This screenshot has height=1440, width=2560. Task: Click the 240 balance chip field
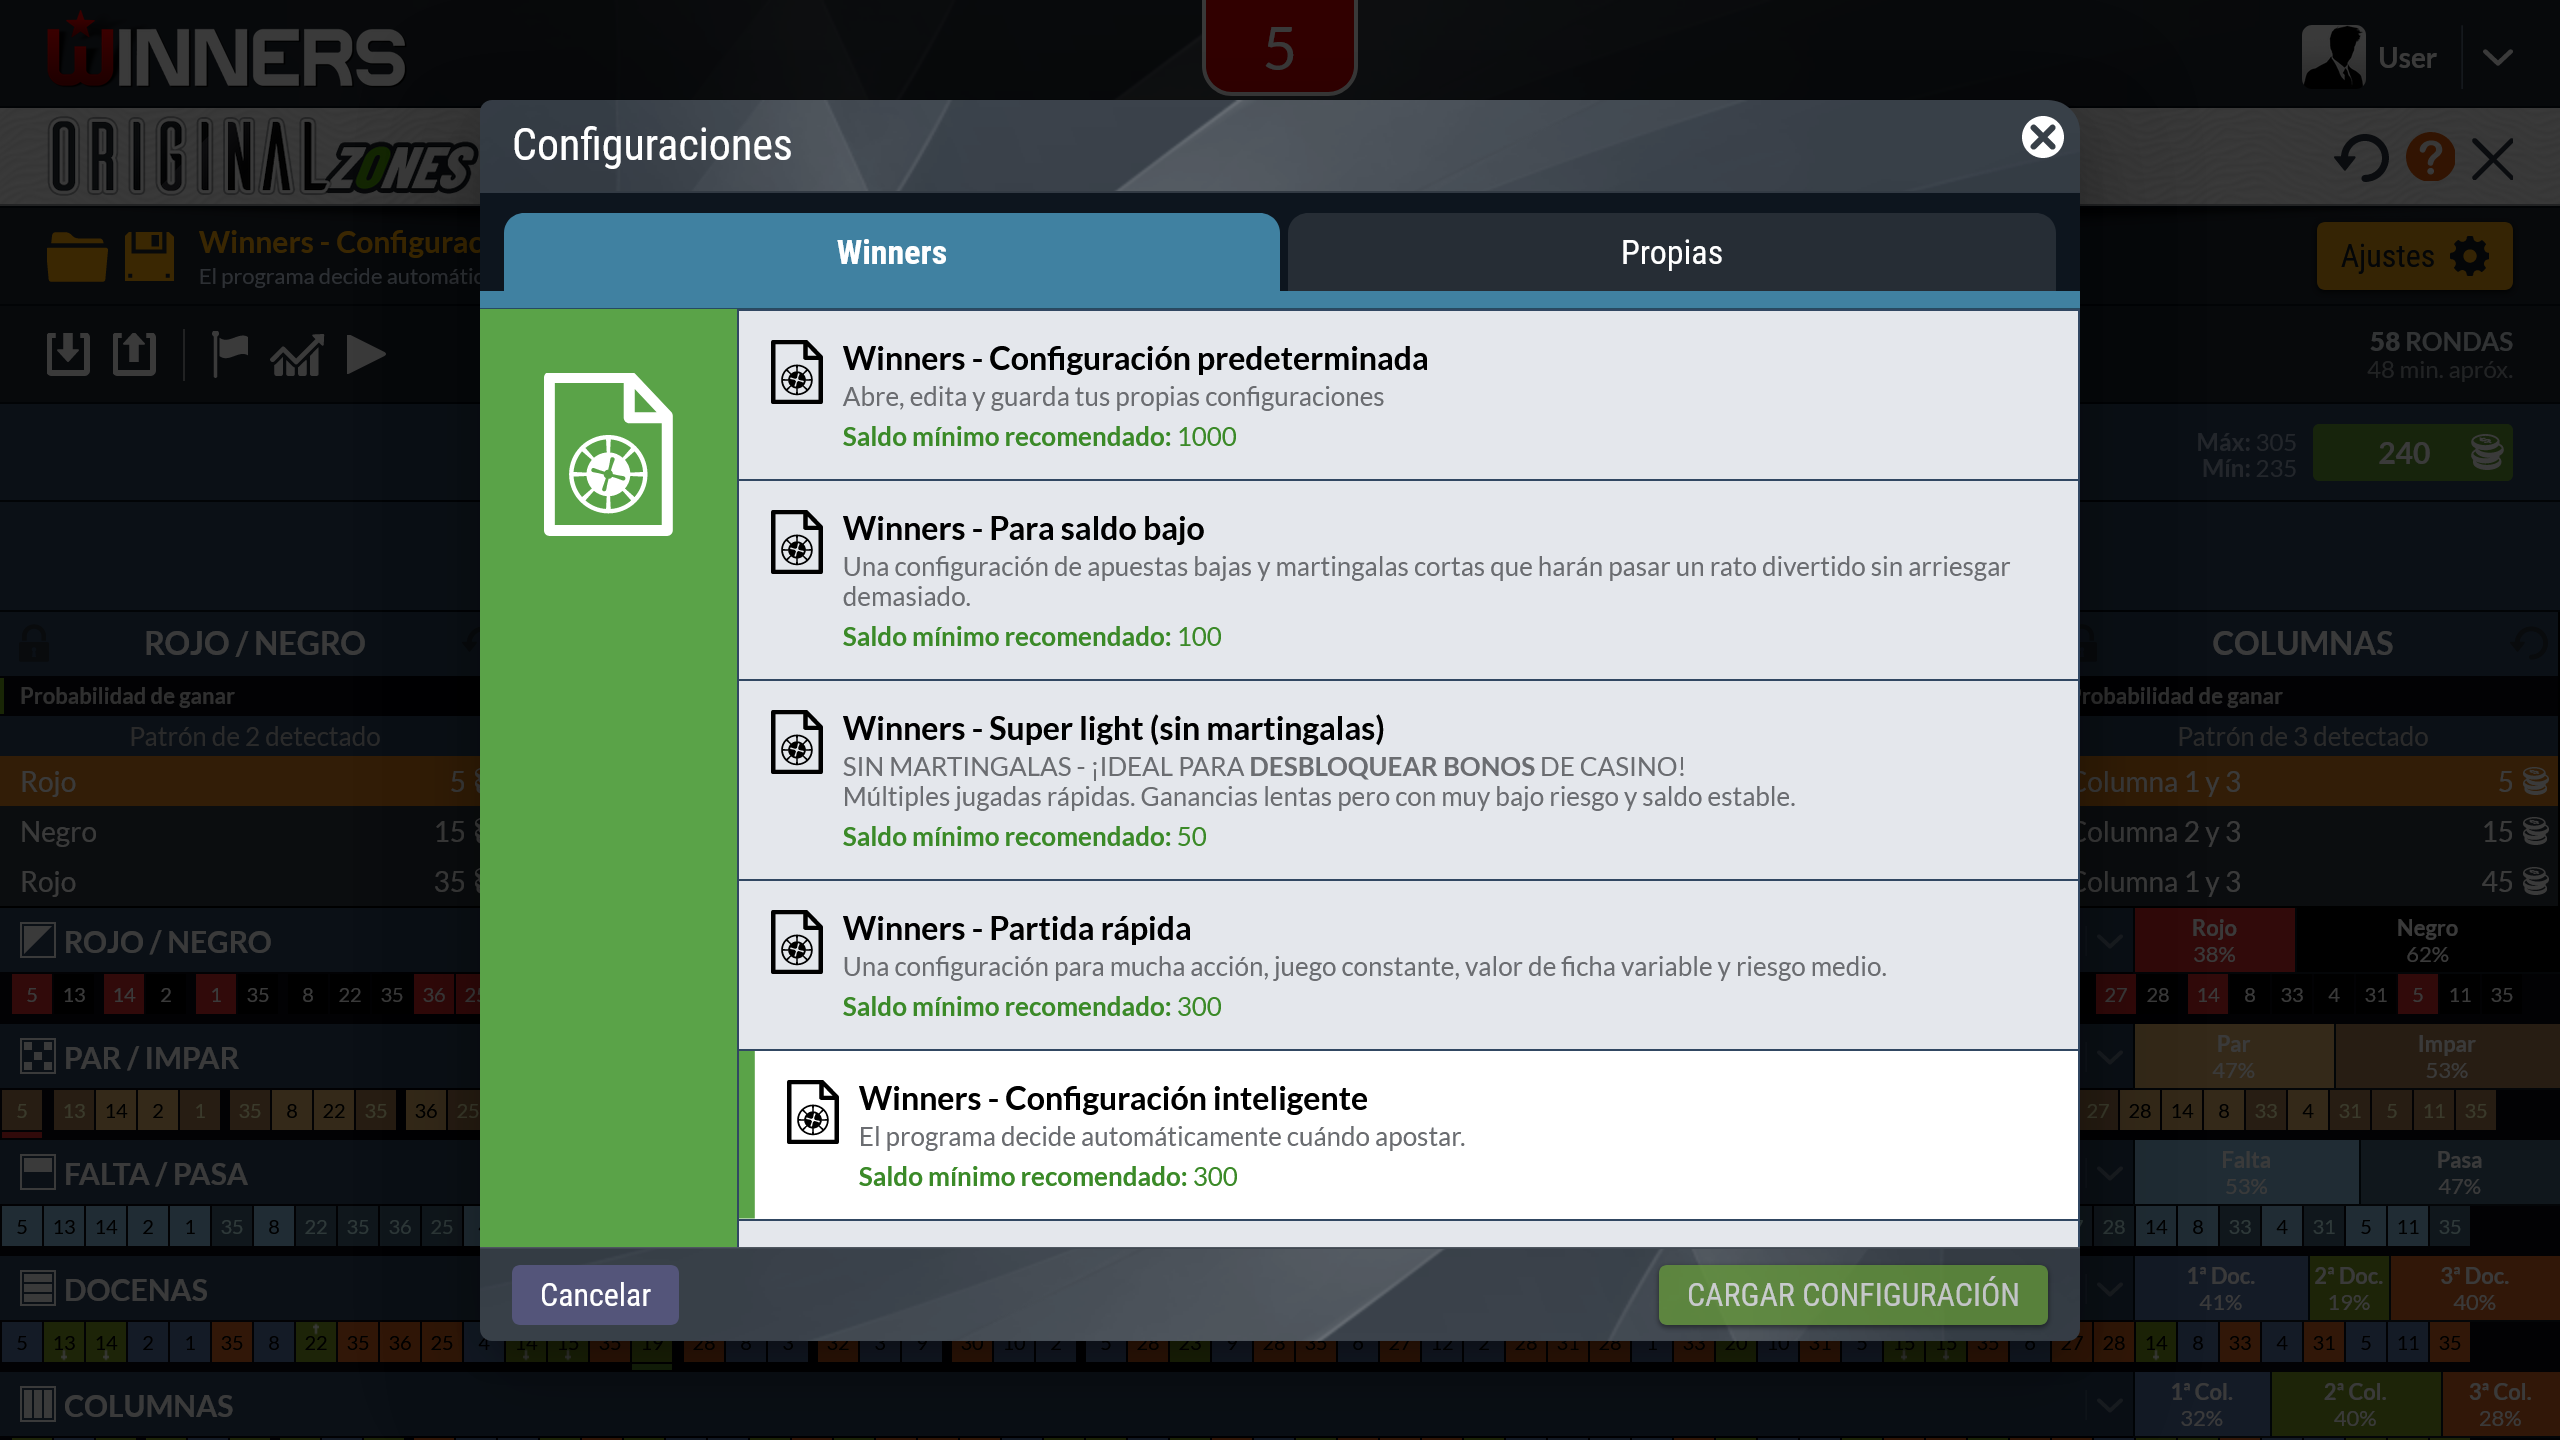pos(2412,453)
